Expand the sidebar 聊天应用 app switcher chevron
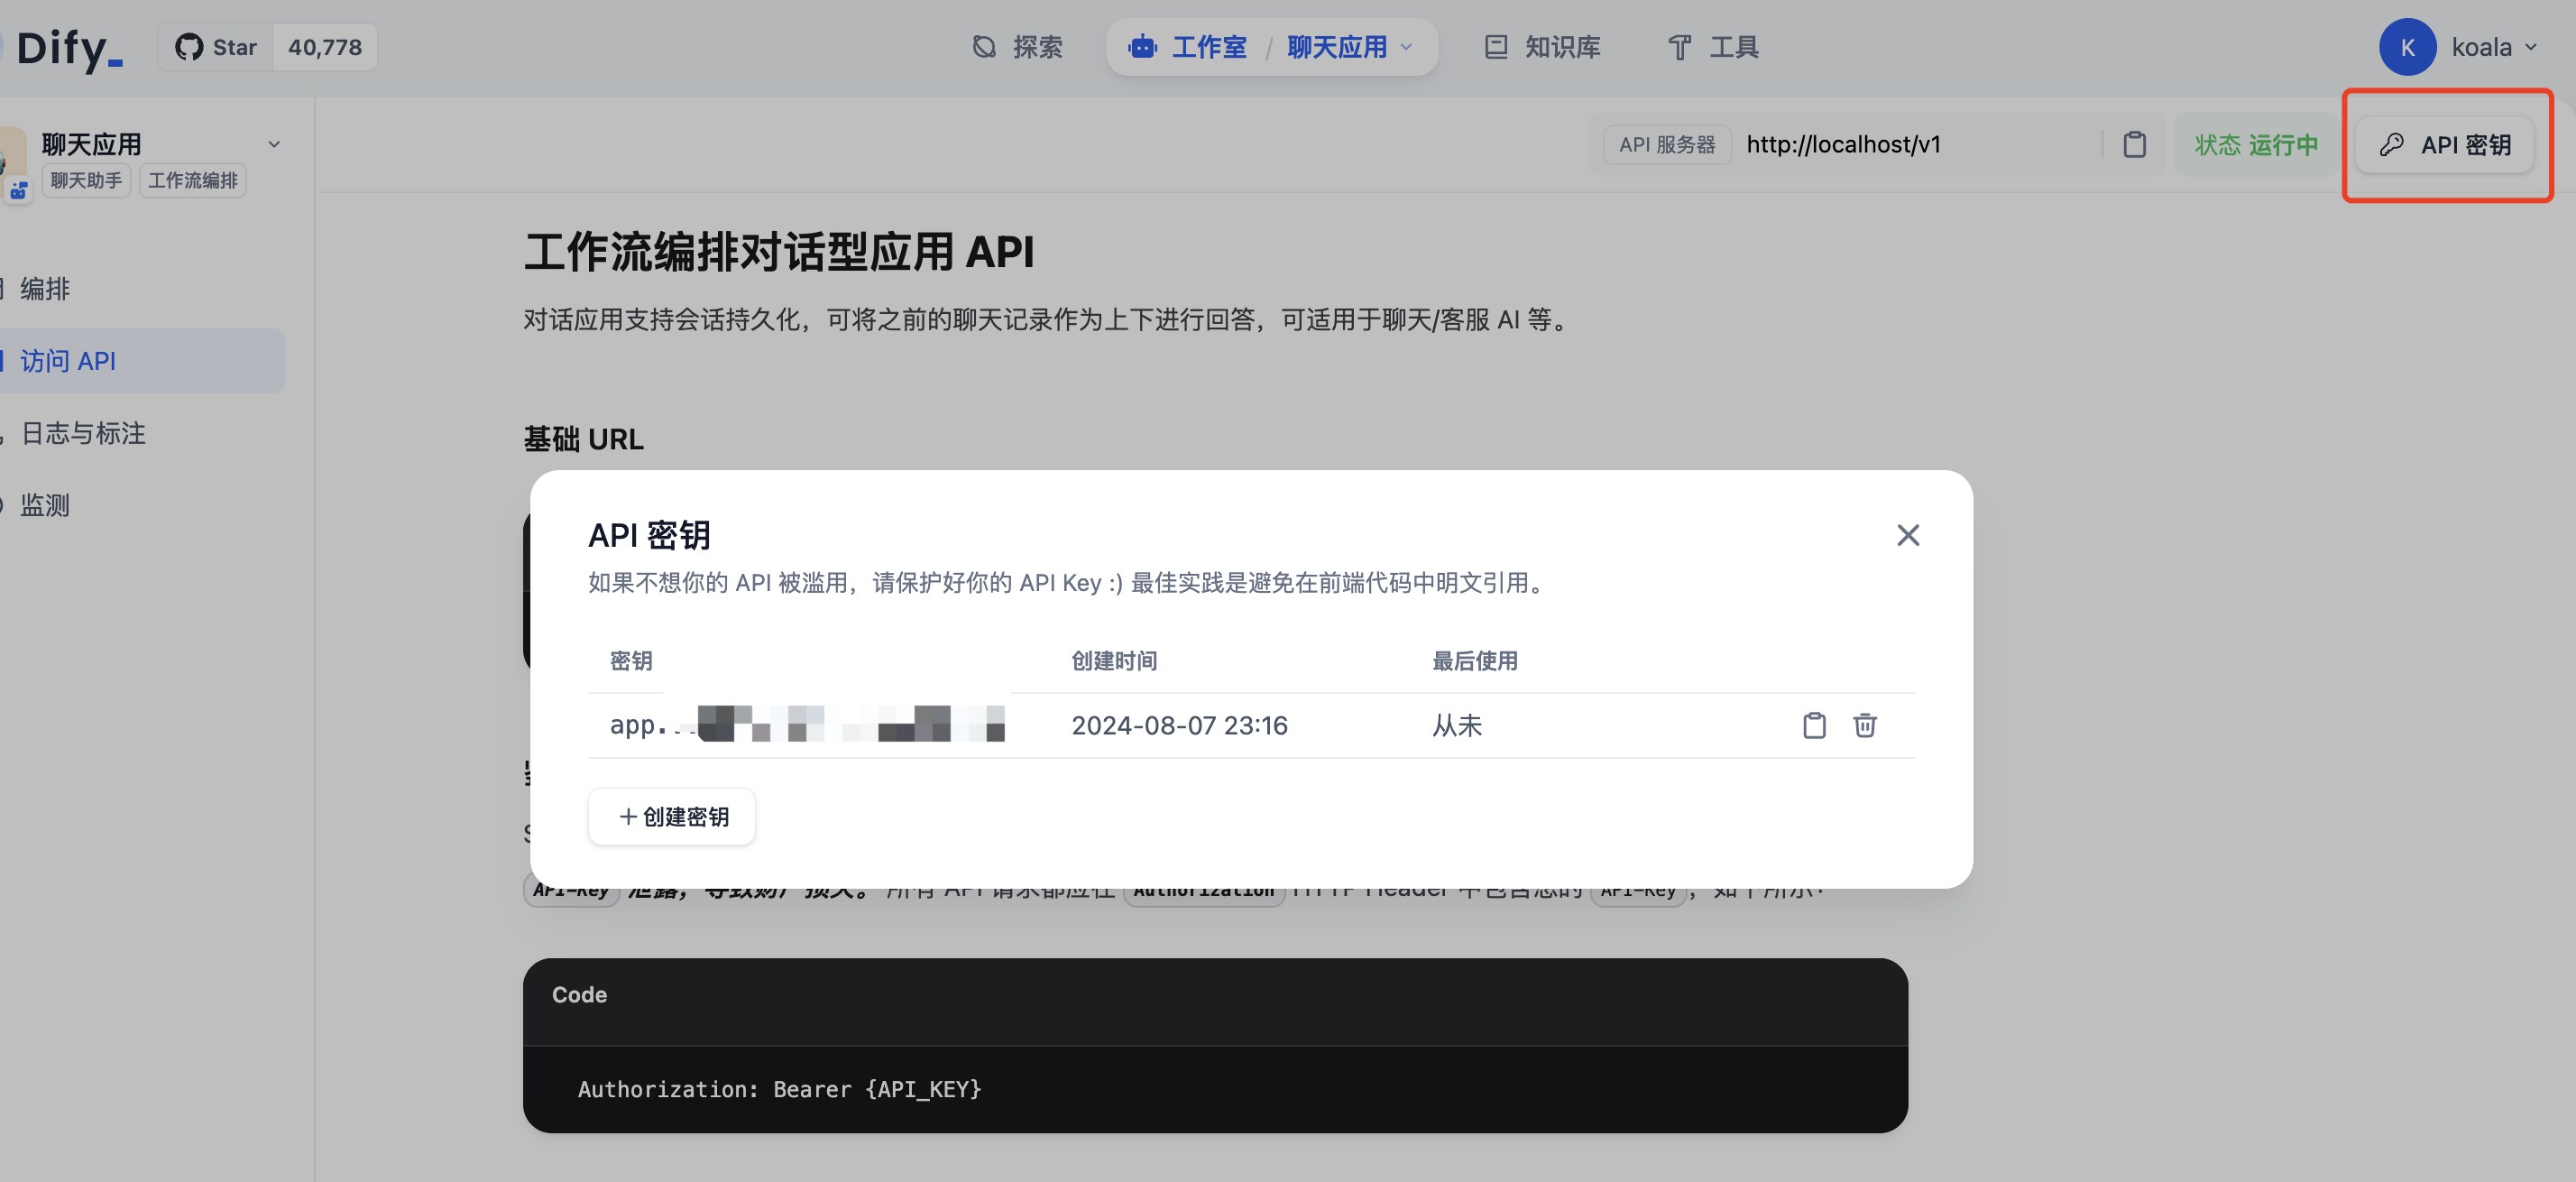 pos(274,145)
